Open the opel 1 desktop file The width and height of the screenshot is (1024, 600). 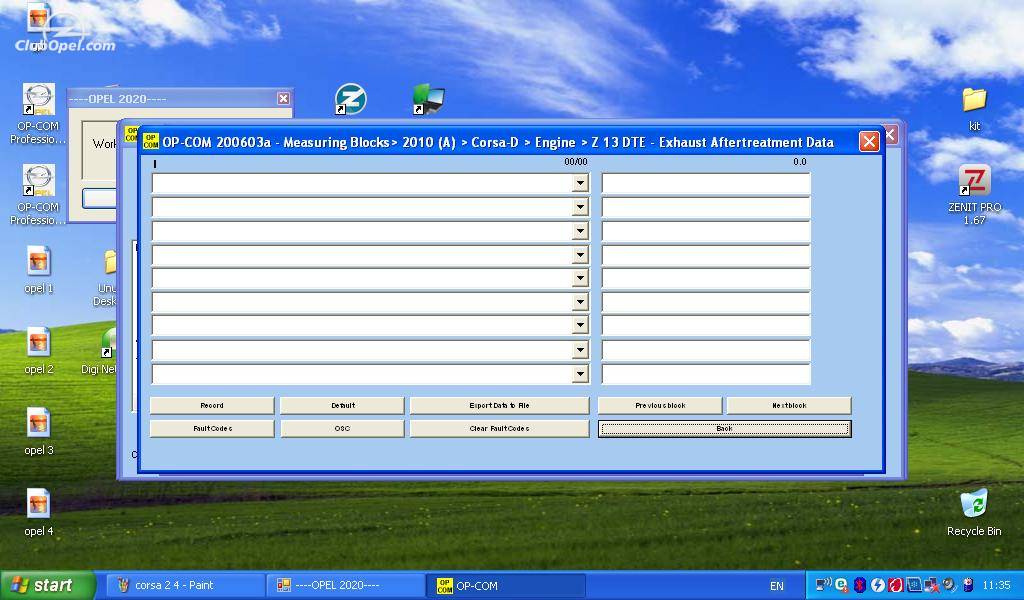[x=39, y=268]
